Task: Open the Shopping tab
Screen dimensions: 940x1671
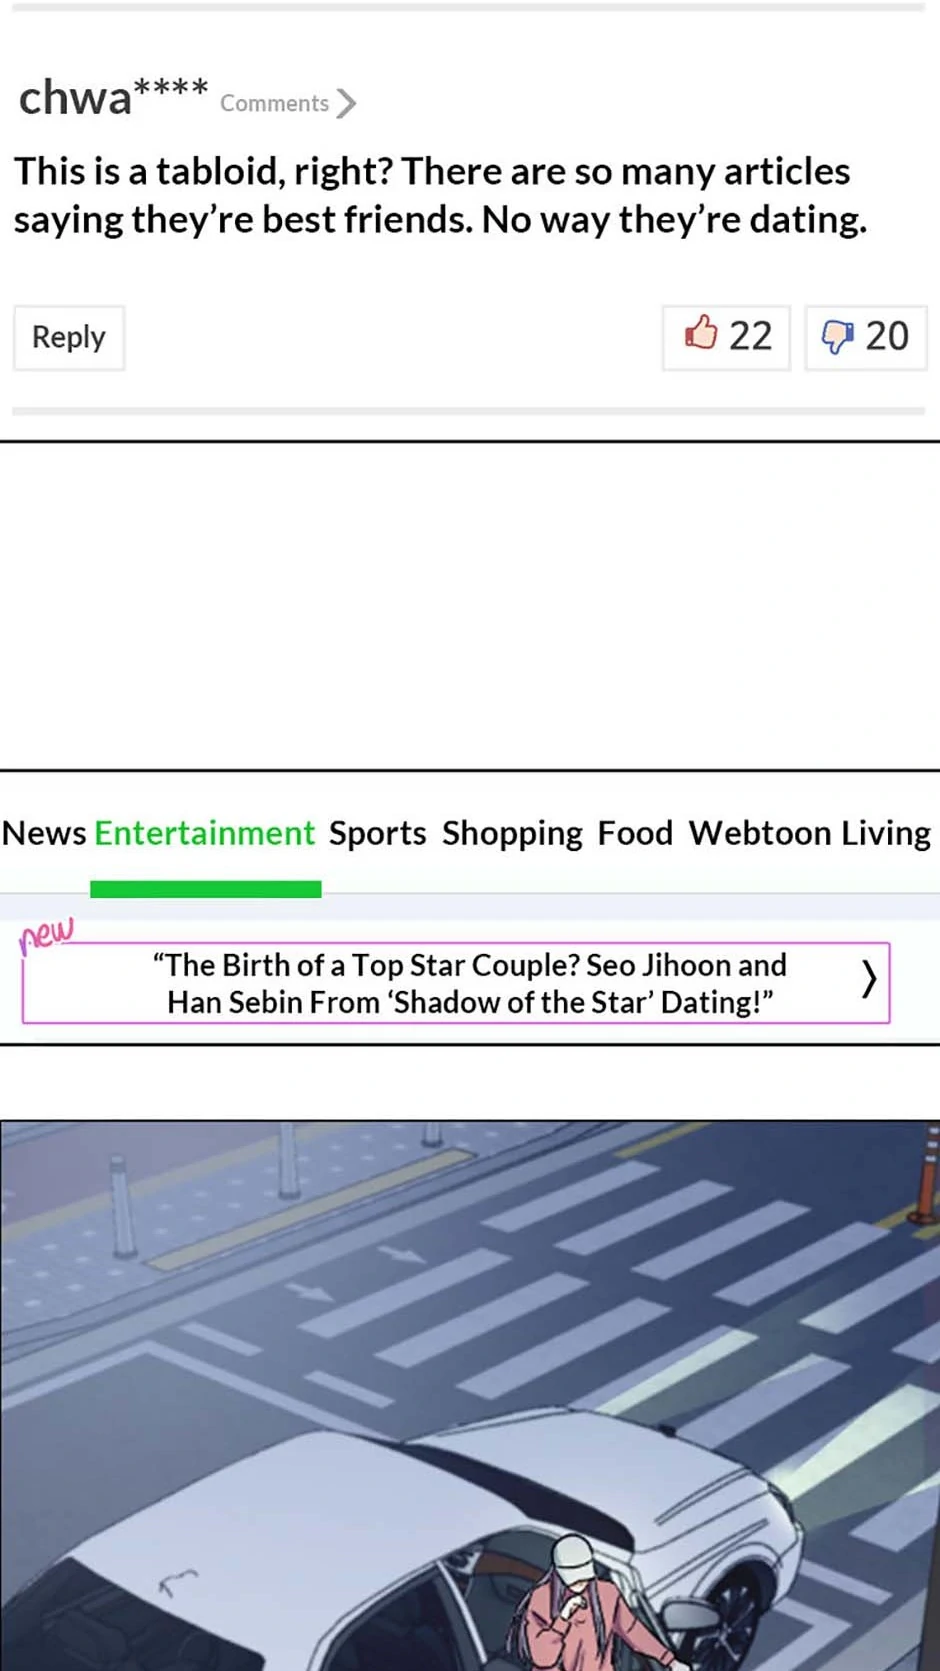Action: [x=512, y=833]
